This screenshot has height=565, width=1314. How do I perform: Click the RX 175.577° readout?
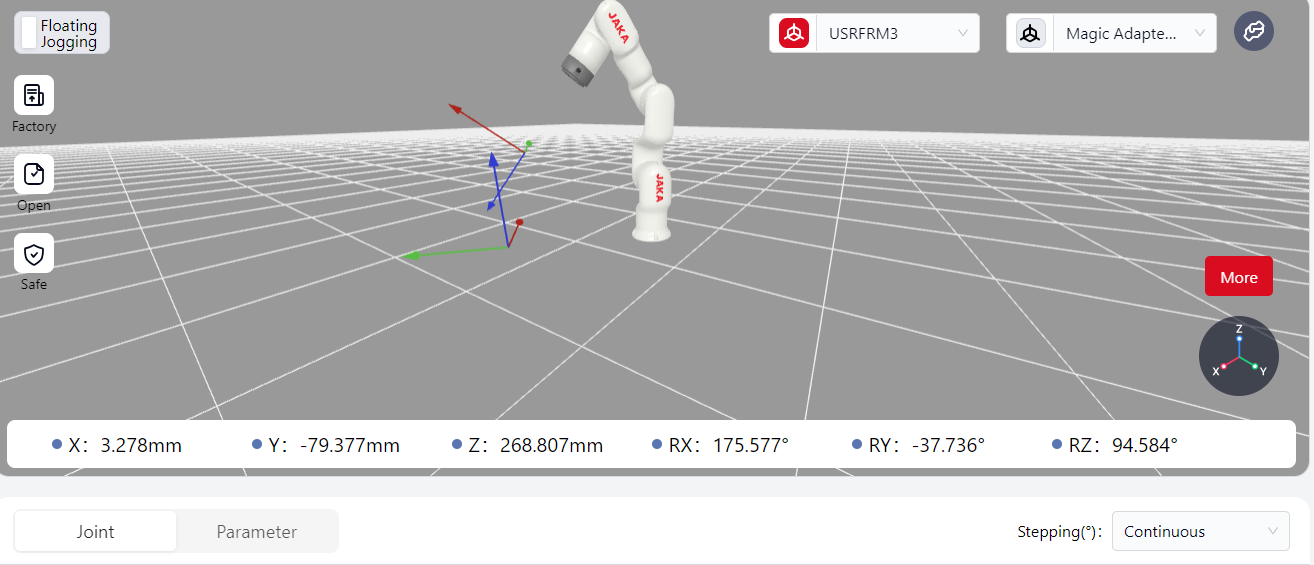(x=729, y=445)
